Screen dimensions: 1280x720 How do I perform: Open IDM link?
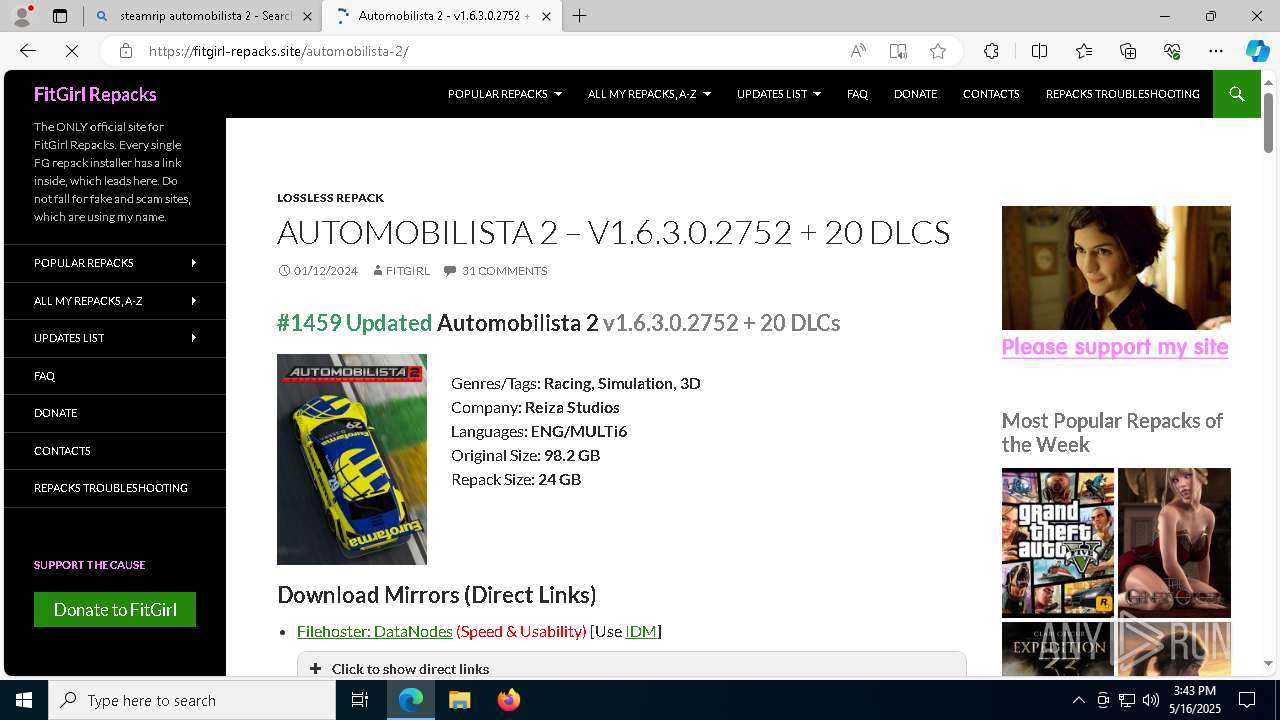click(x=641, y=631)
